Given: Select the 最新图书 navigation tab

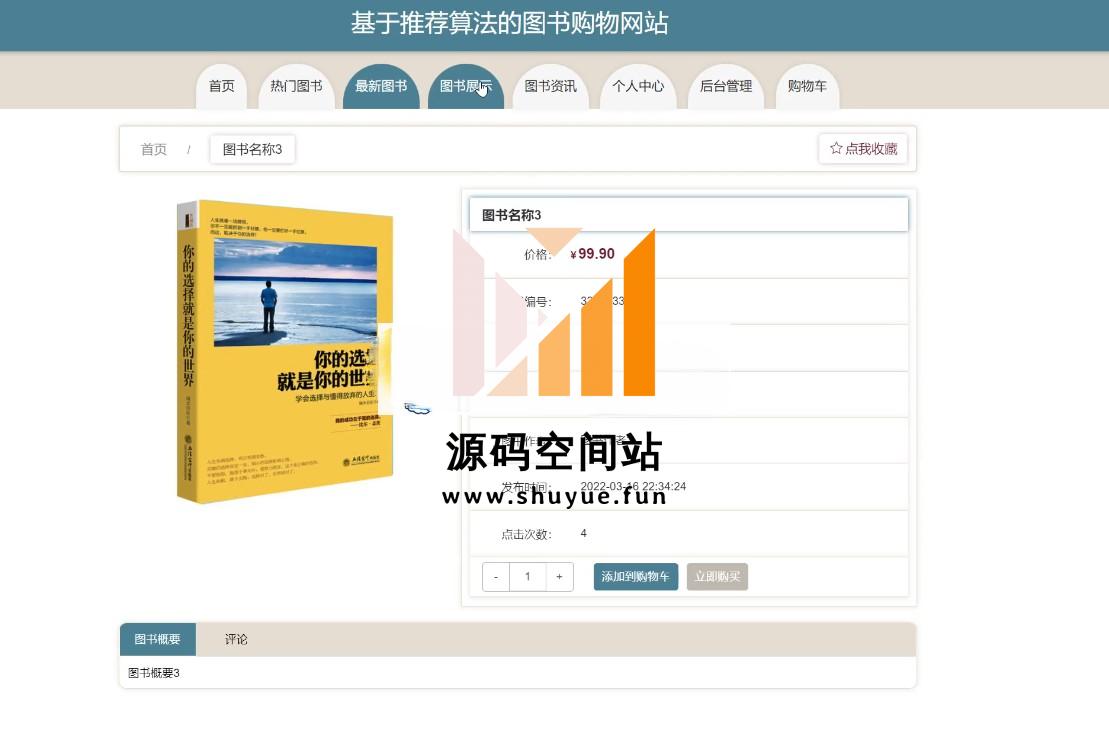Looking at the screenshot, I should point(381,86).
